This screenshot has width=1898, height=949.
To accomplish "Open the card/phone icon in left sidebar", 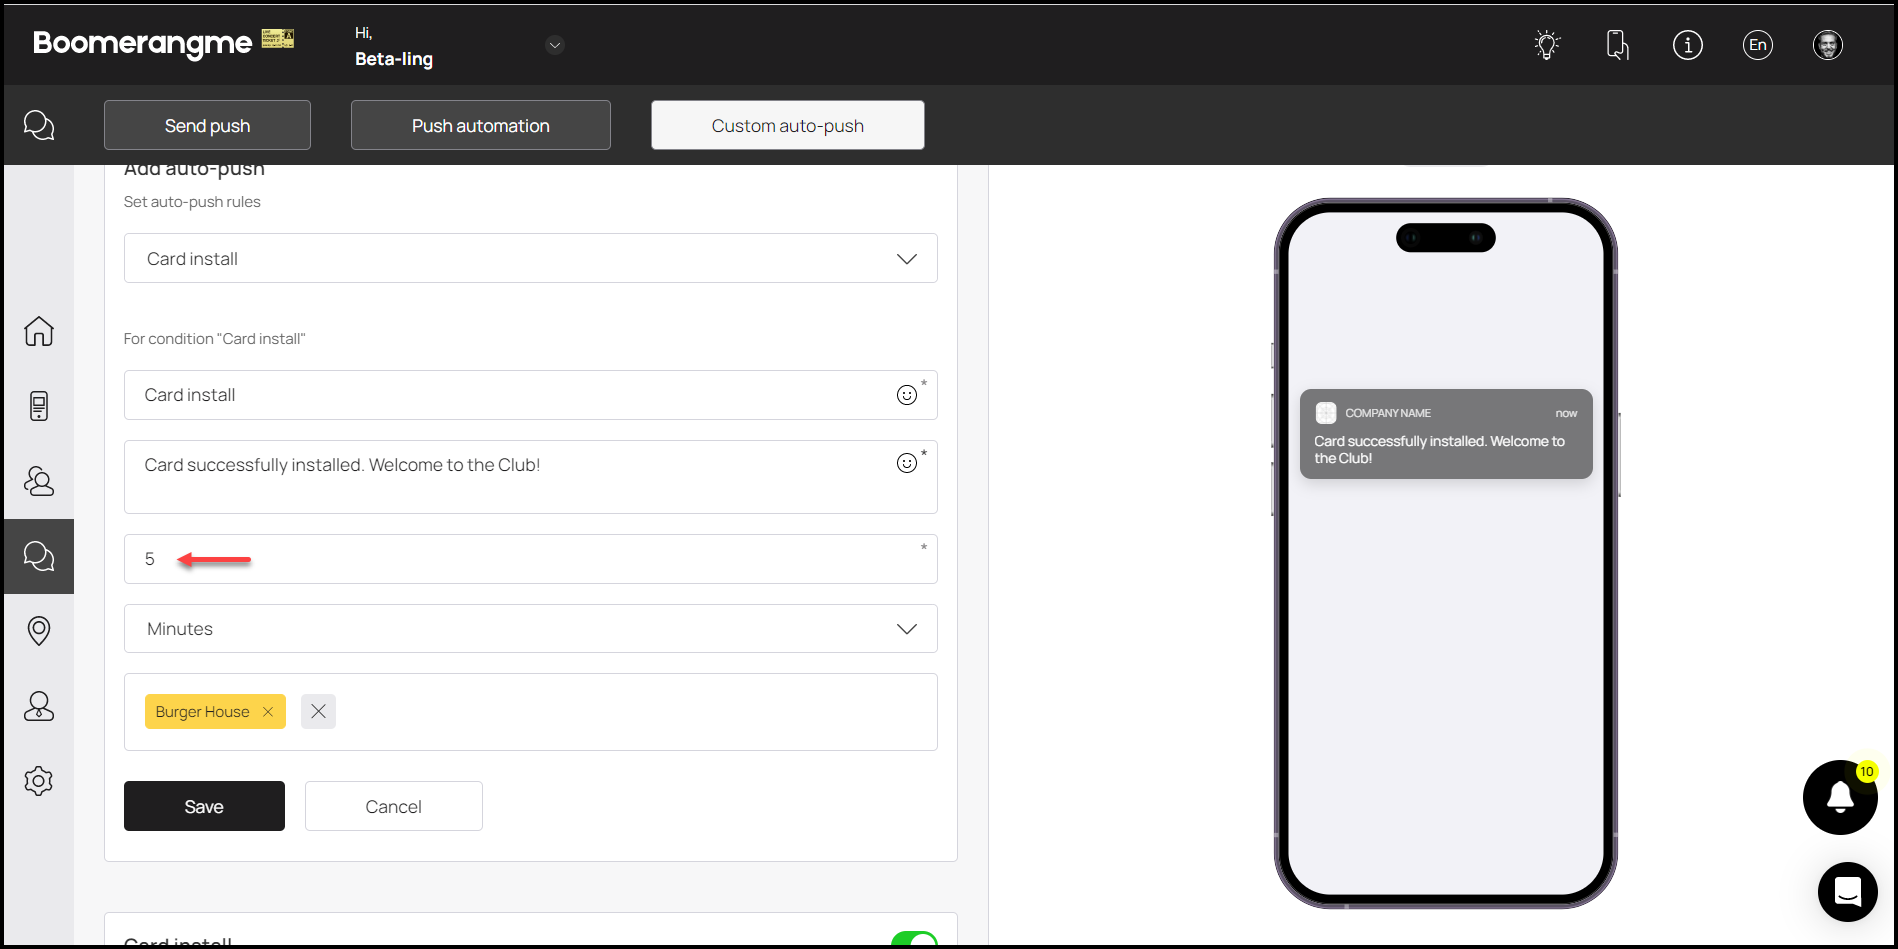I will pos(39,406).
